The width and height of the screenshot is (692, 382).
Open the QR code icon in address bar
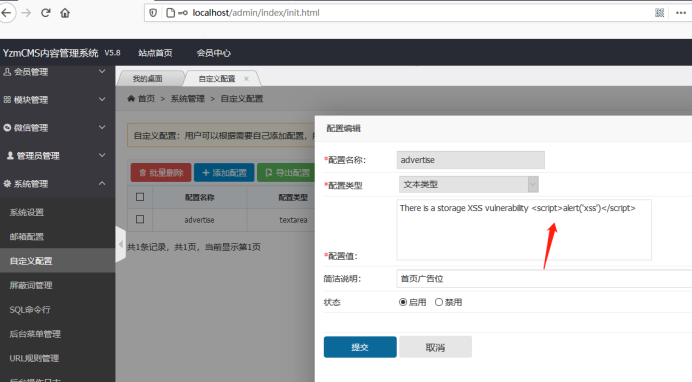tap(659, 13)
